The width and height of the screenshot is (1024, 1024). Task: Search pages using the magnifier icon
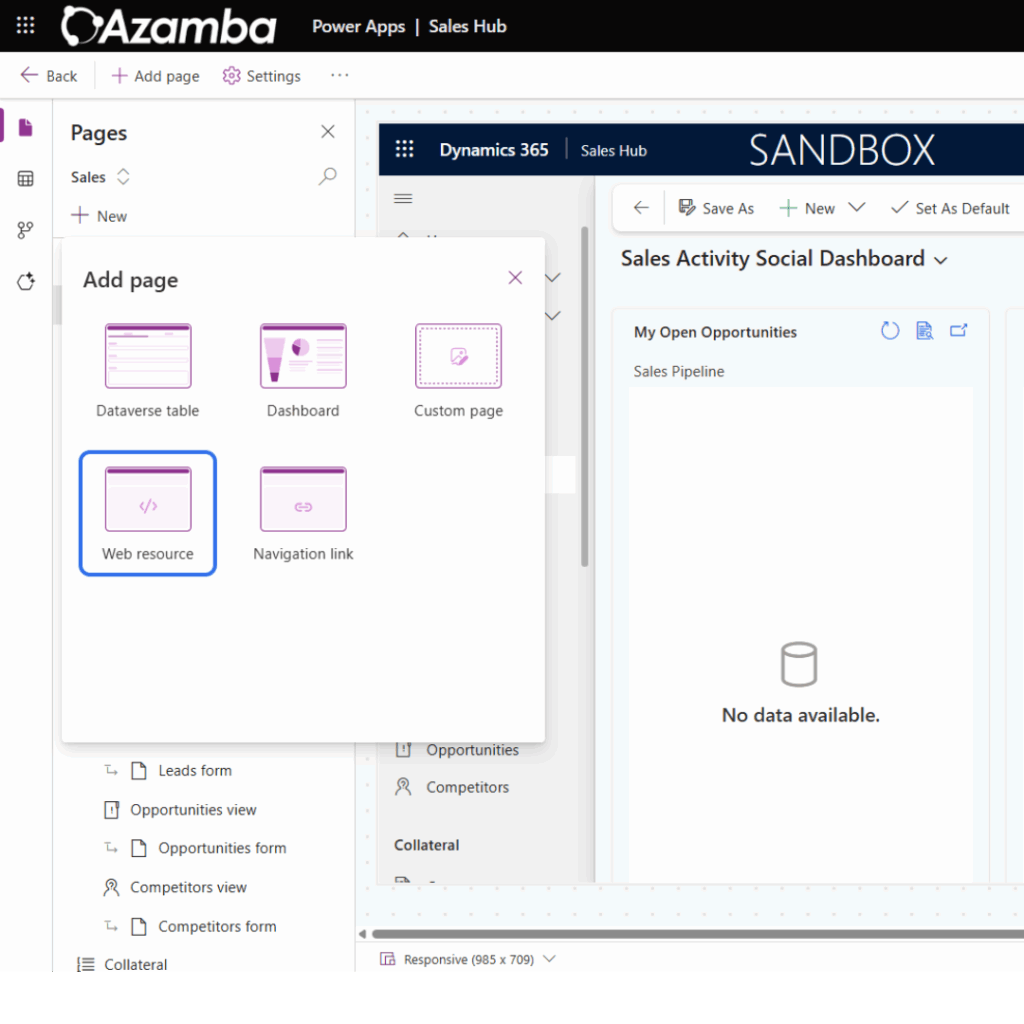tap(327, 177)
